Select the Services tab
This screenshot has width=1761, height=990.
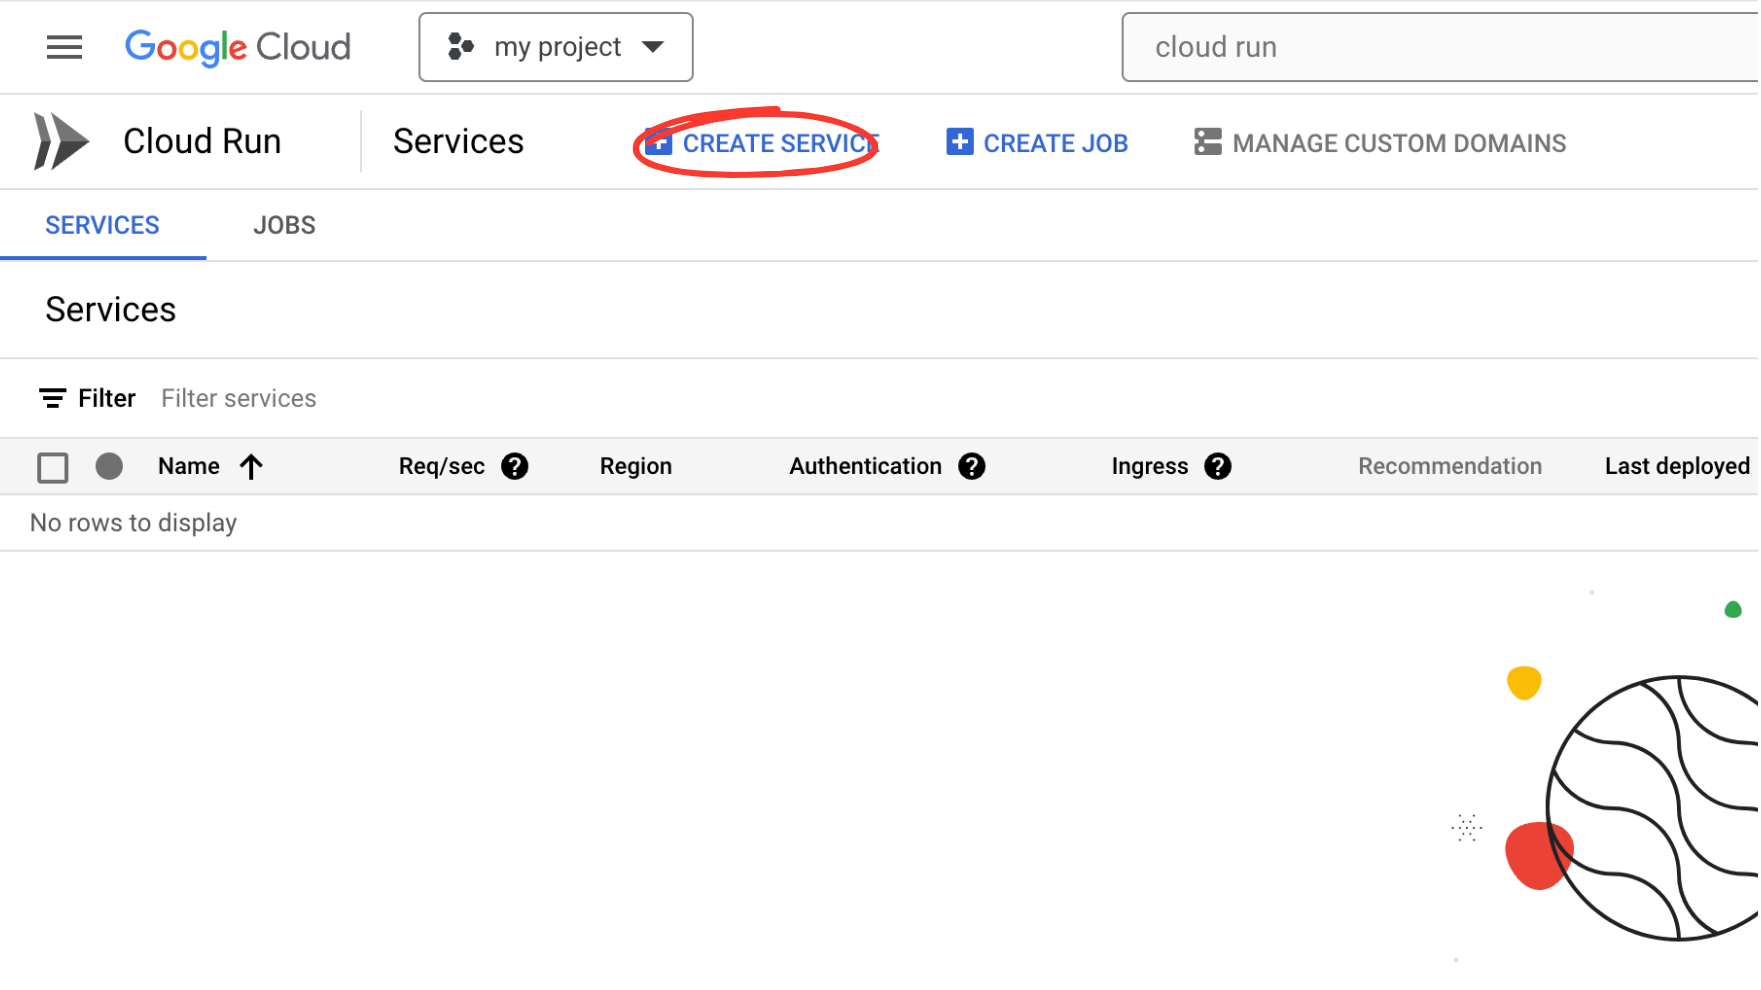tap(102, 224)
